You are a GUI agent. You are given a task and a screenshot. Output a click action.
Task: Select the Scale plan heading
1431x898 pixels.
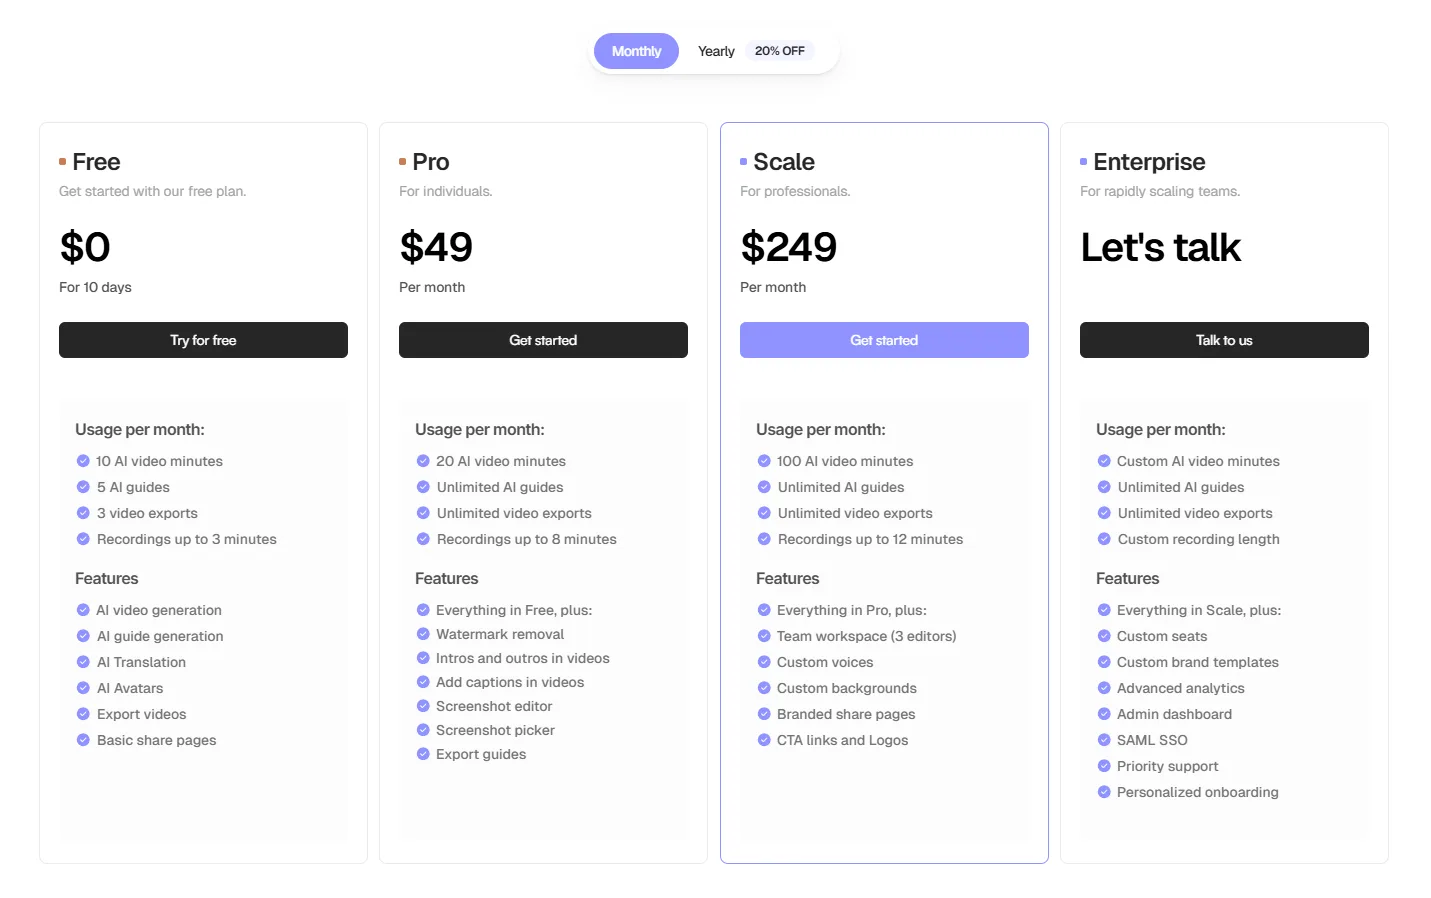(x=784, y=162)
